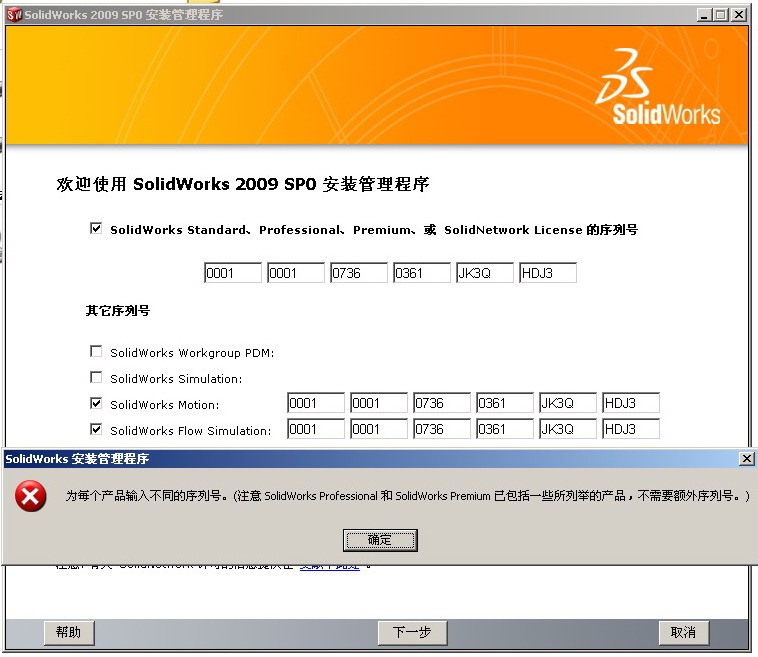Uncheck SolidWorks Standard/Professional serial number checkbox

[96, 228]
